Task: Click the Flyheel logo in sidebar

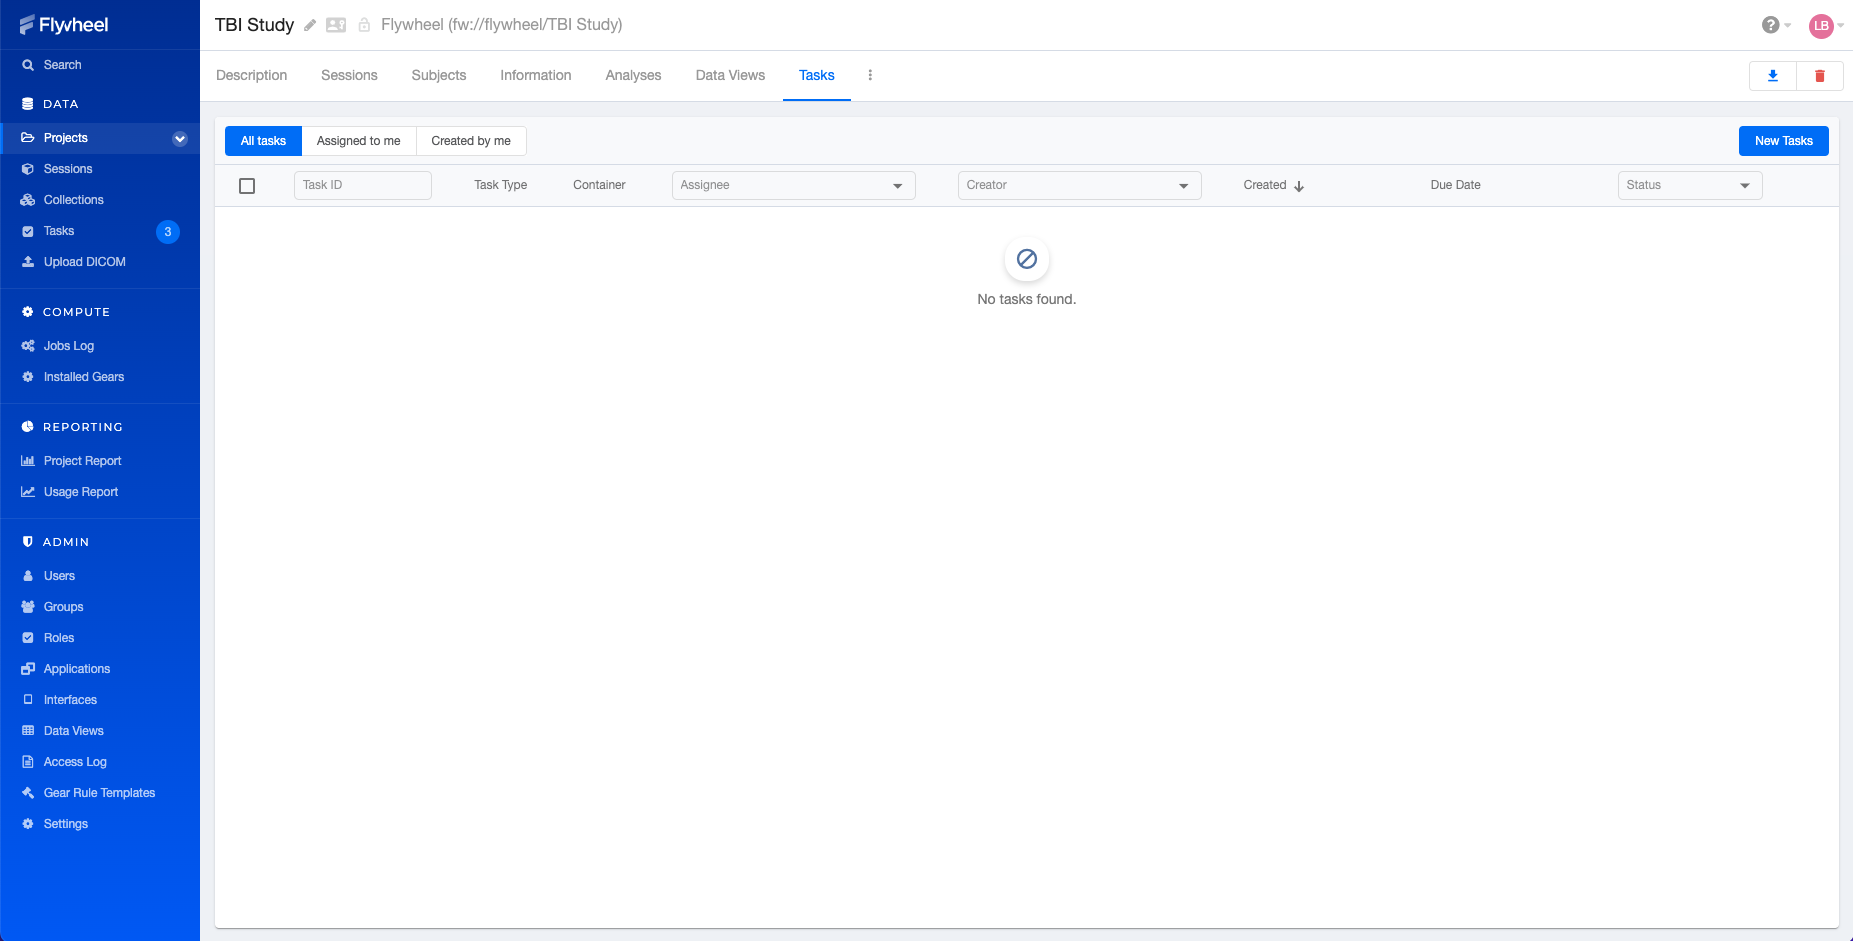Action: point(64,25)
